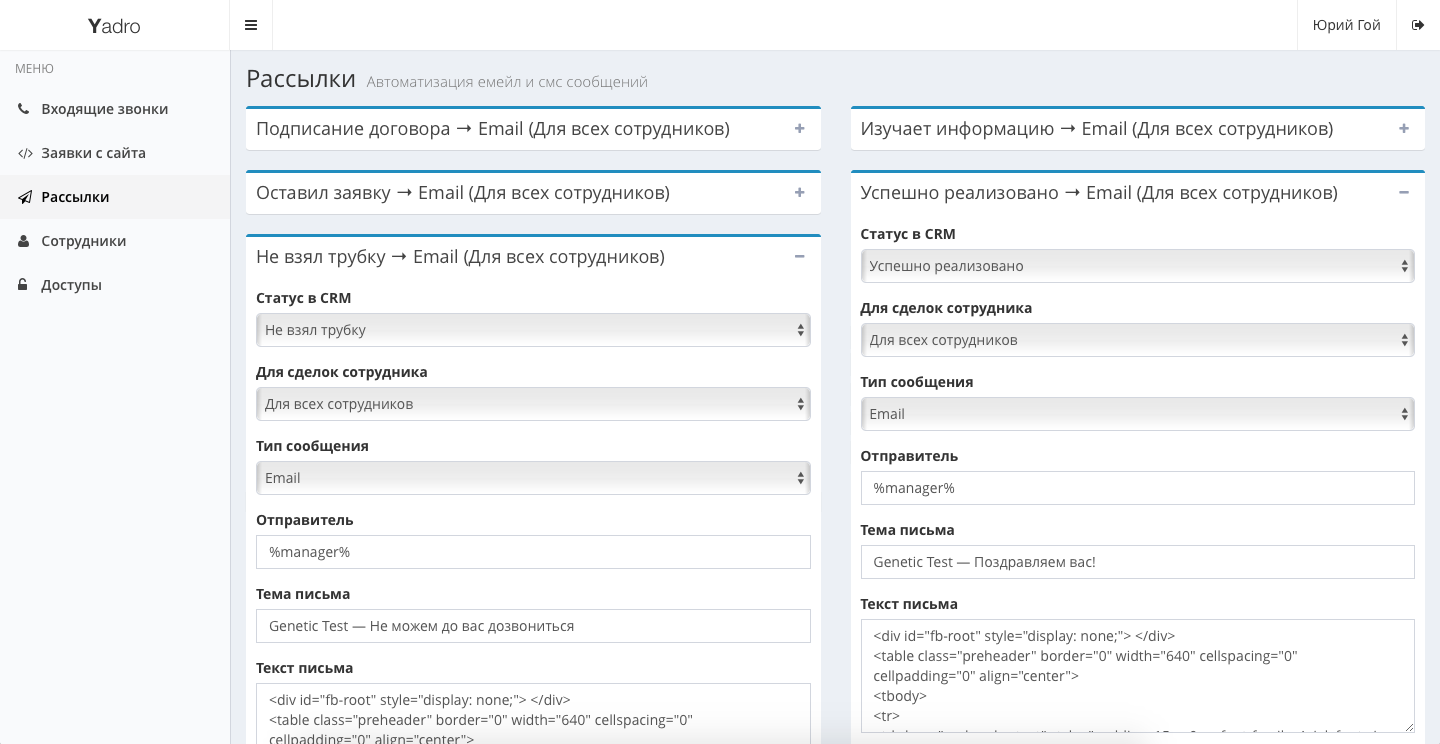
Task: Click panel title Изучает информацию → Email
Action: click(x=1097, y=129)
